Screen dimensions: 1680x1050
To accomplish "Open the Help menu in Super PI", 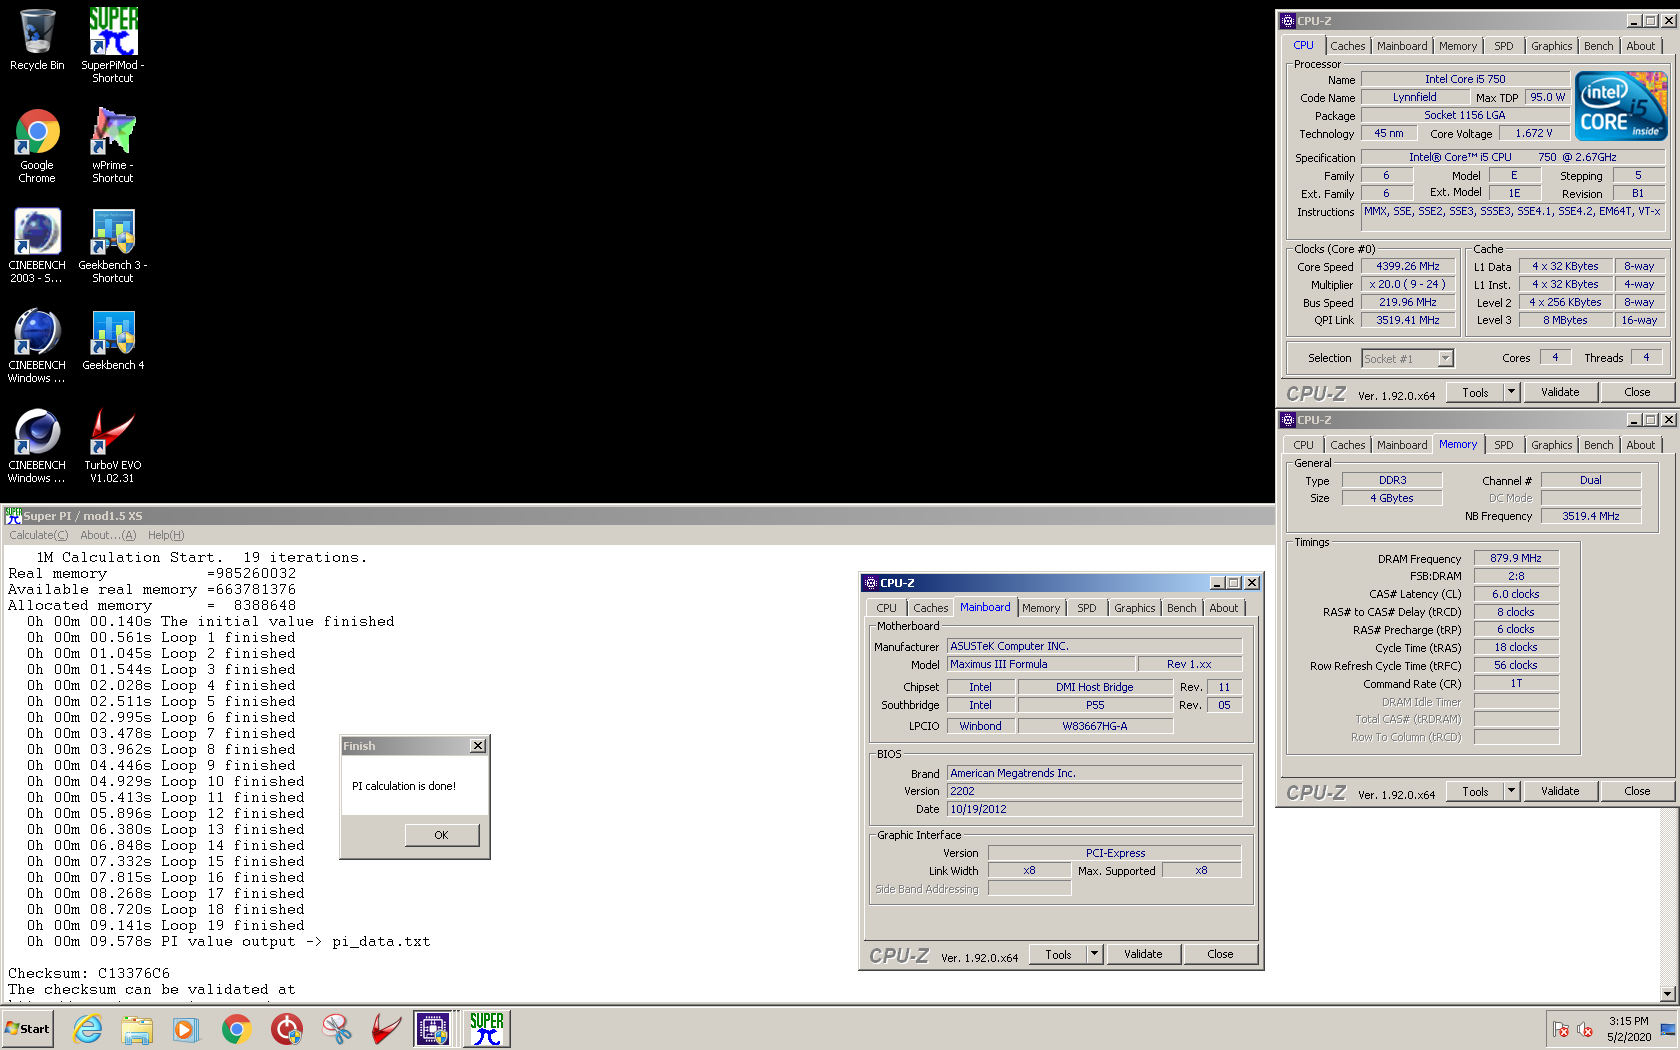I will point(166,535).
